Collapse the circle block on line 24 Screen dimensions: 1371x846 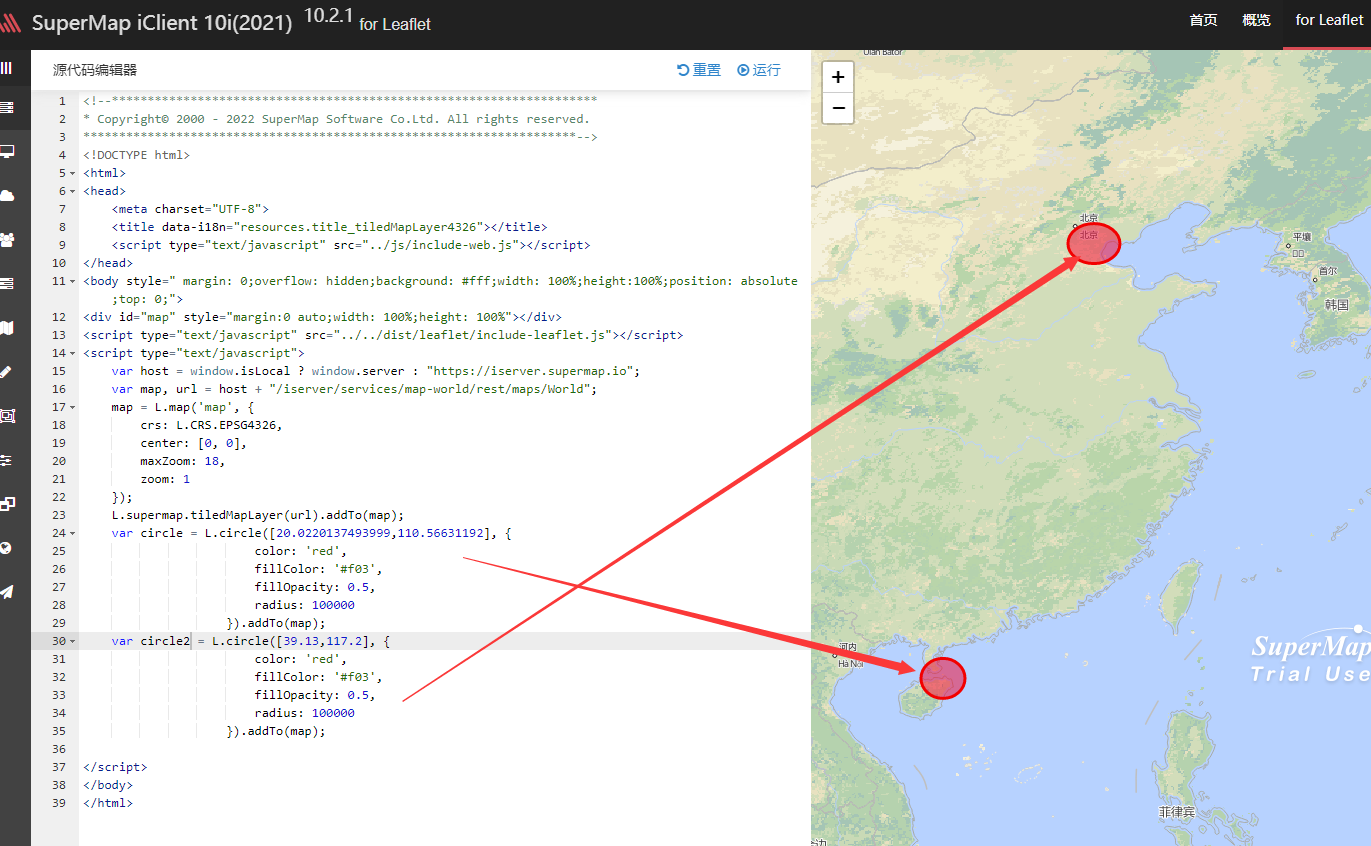pyautogui.click(x=74, y=533)
